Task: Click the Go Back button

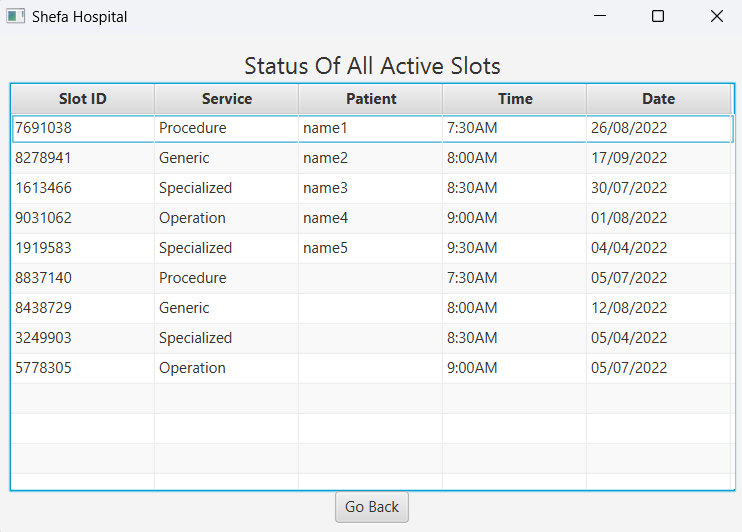Action: point(372,507)
